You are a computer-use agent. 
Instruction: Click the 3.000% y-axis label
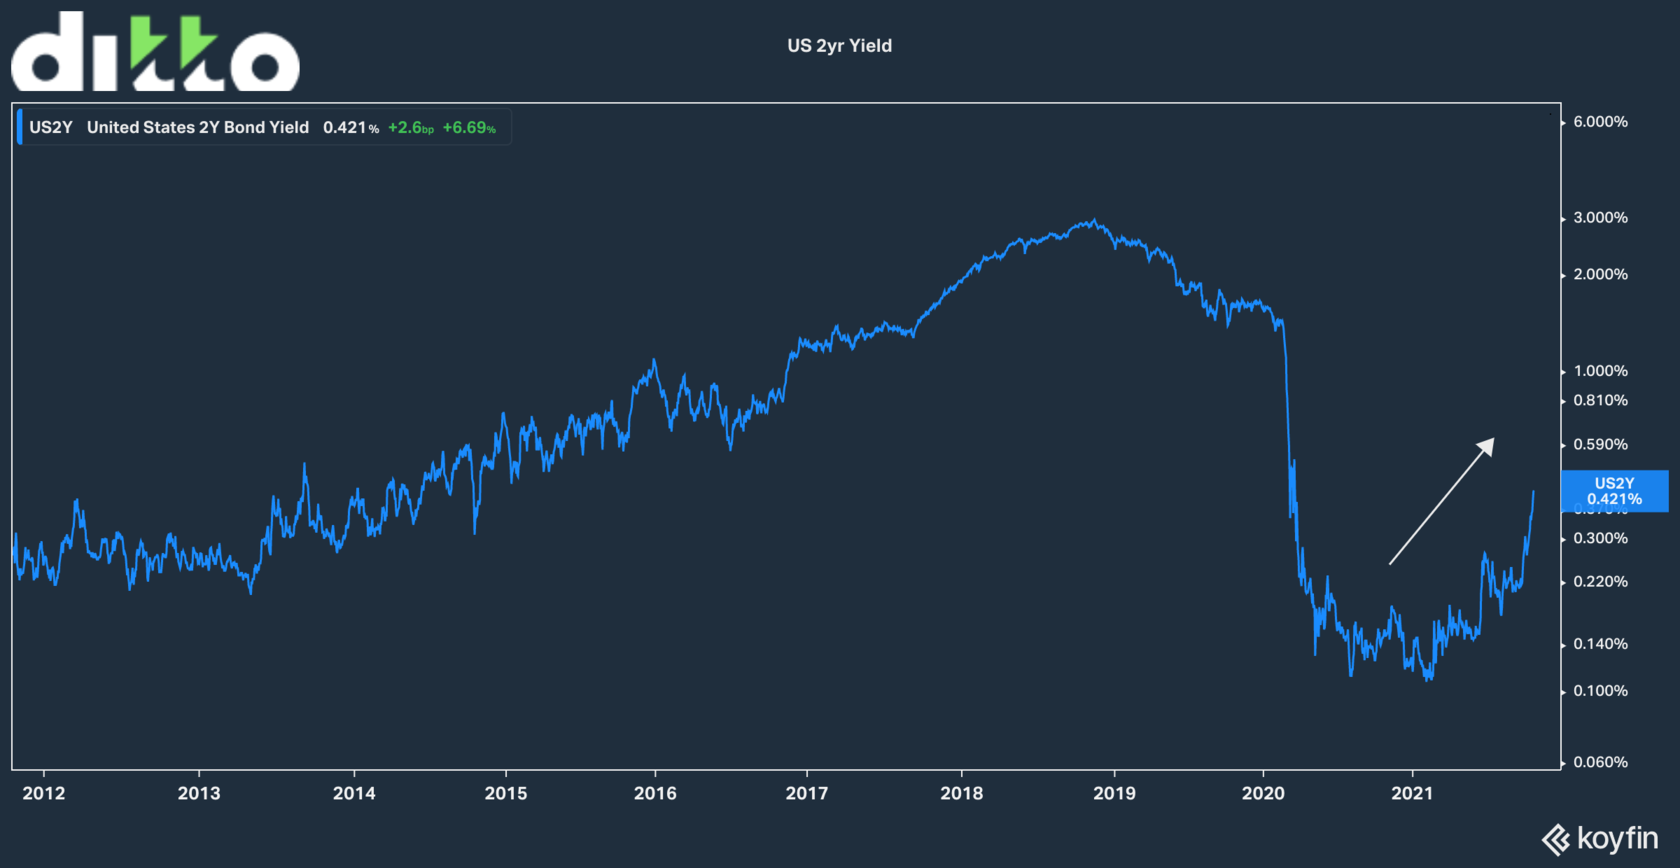click(1600, 218)
